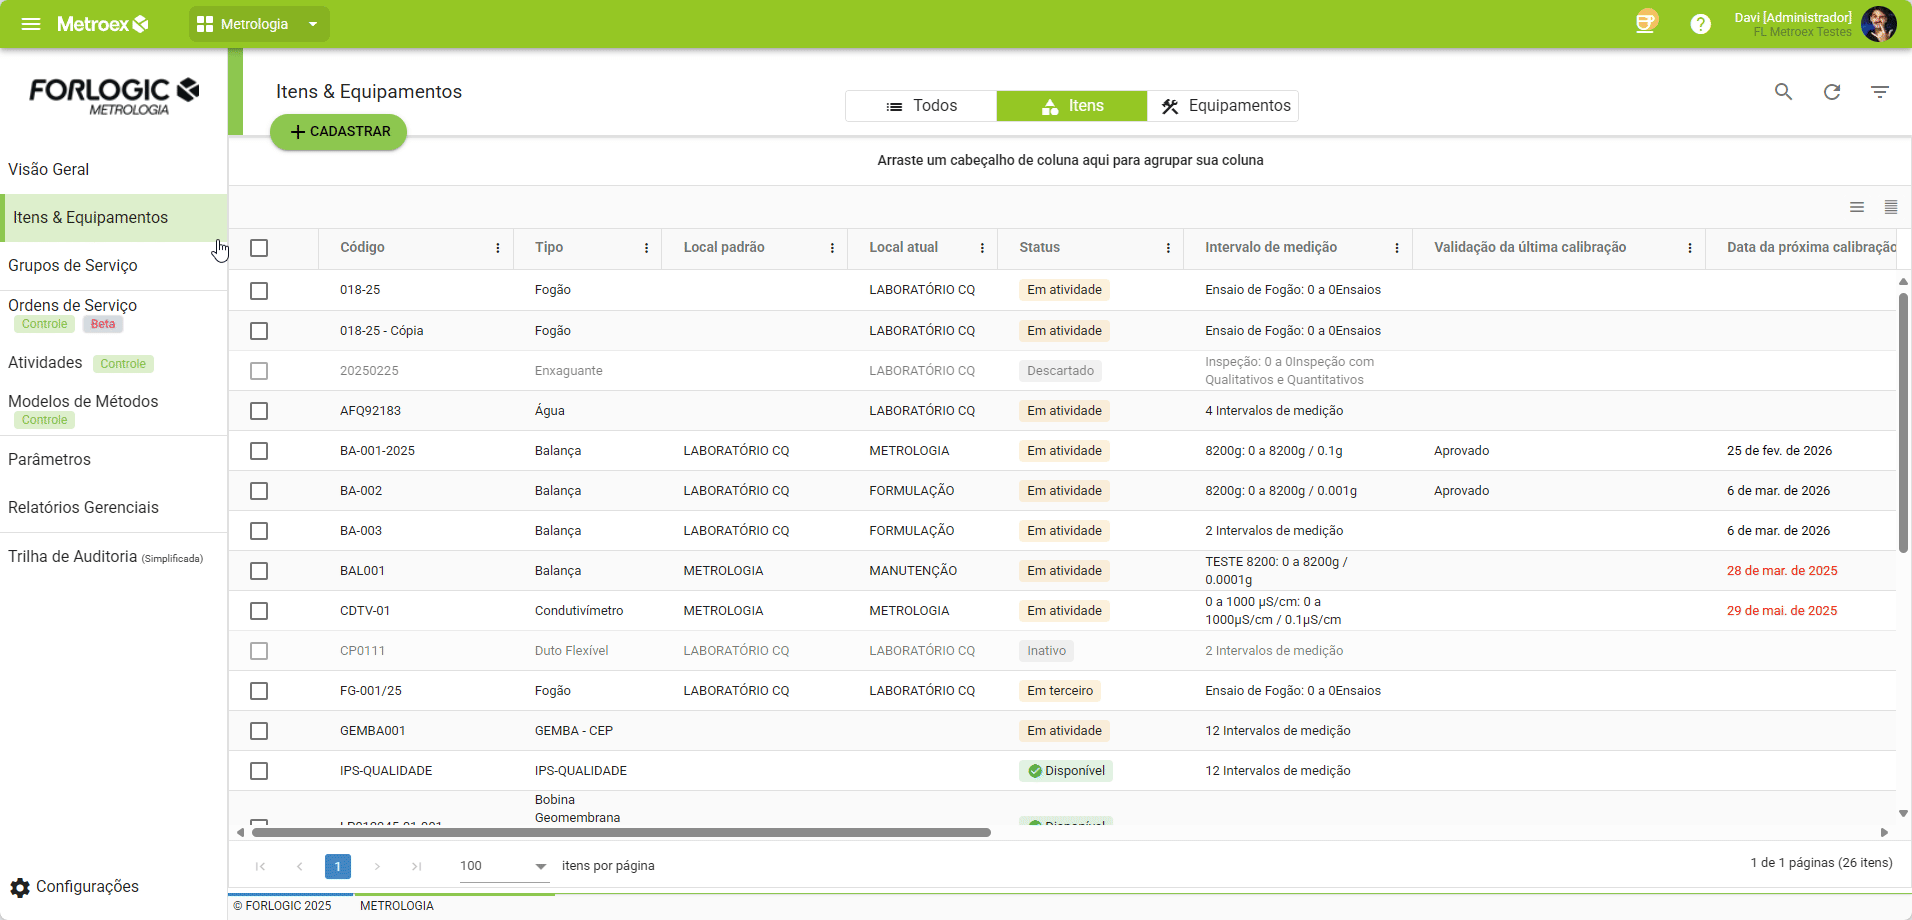Open the help question mark icon

(1700, 24)
